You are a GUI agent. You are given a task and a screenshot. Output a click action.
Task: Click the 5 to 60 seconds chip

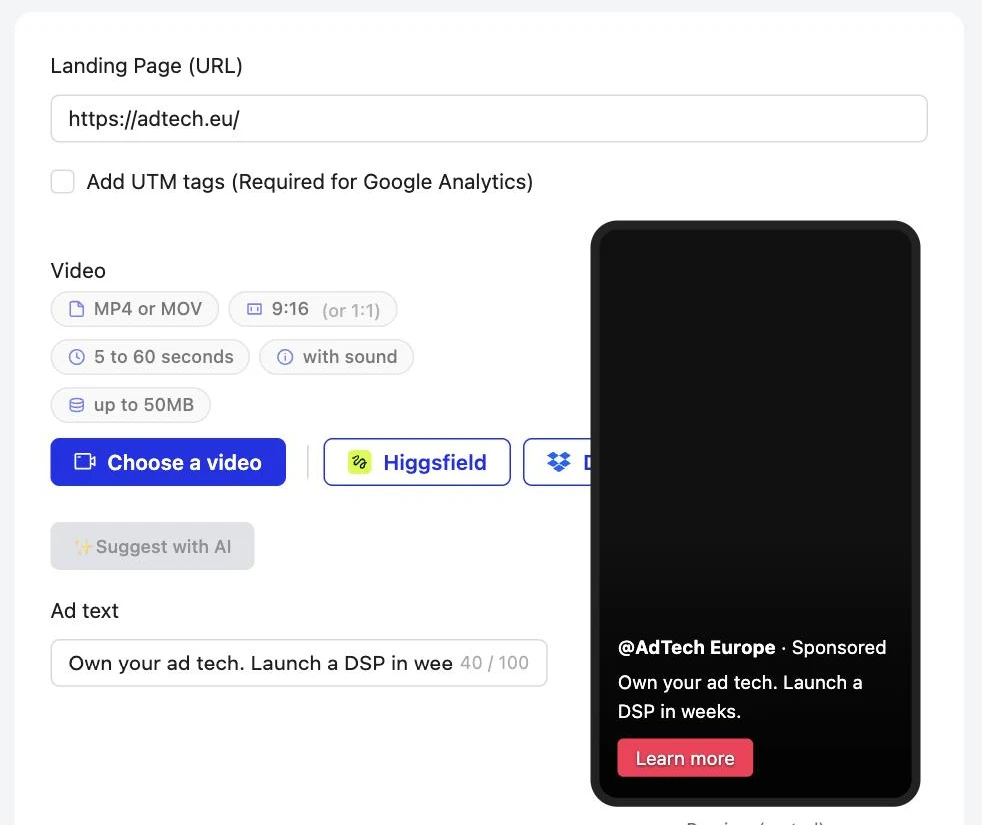(x=150, y=357)
